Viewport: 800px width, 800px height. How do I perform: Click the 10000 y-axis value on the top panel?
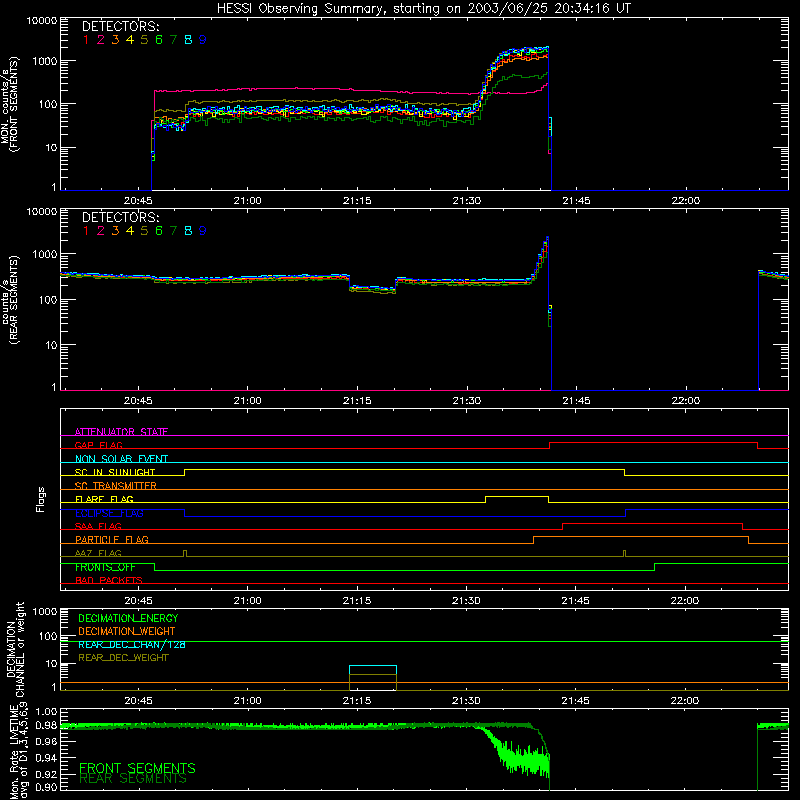pos(42,20)
